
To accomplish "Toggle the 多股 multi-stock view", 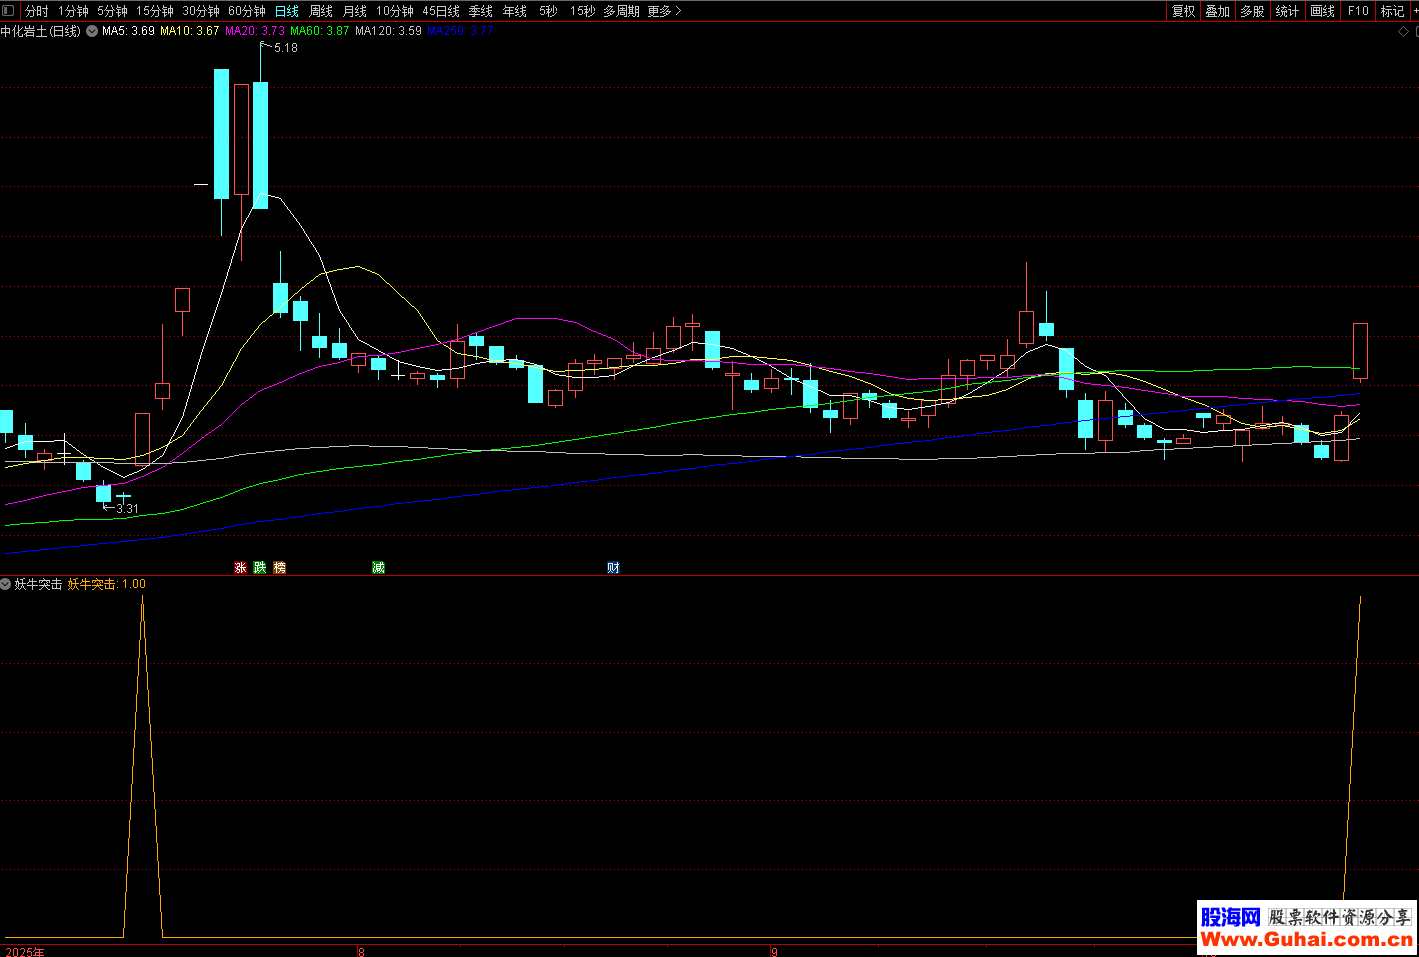I will click(1252, 11).
